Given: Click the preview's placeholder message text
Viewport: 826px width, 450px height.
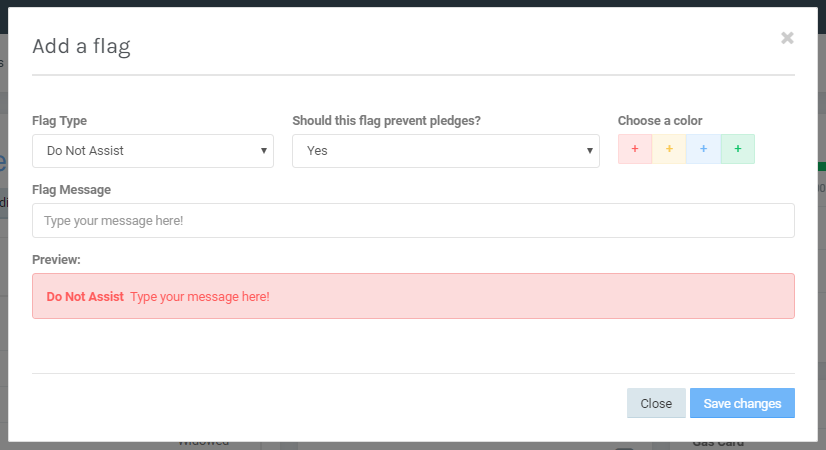Looking at the screenshot, I should pos(200,297).
